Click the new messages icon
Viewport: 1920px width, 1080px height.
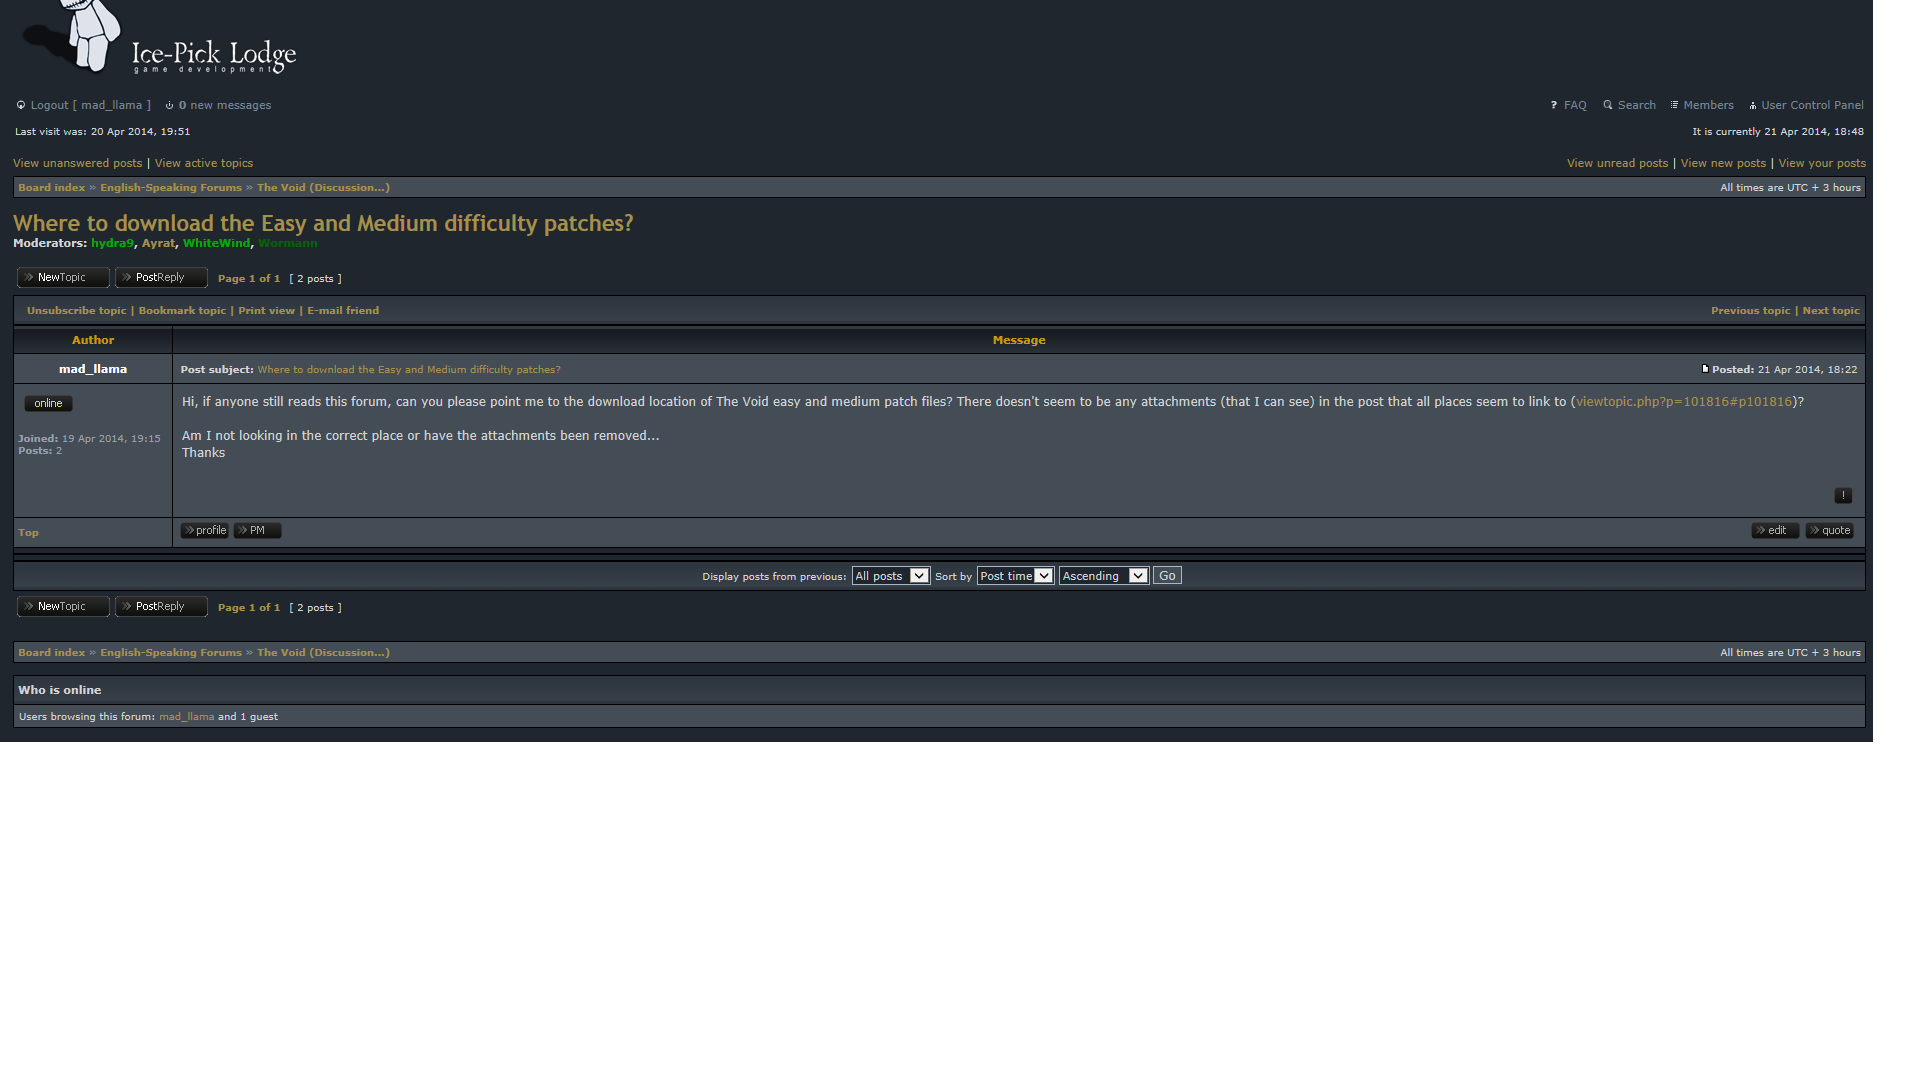click(169, 105)
